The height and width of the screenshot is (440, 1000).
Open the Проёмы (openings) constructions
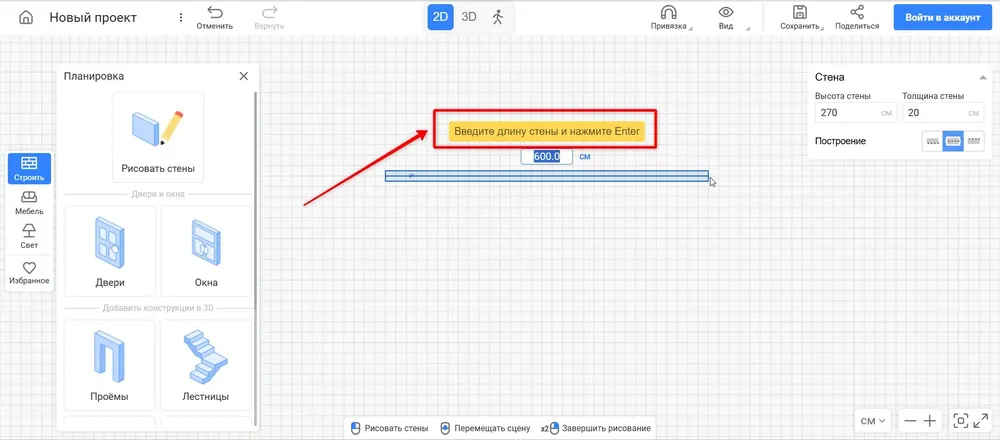click(x=110, y=365)
